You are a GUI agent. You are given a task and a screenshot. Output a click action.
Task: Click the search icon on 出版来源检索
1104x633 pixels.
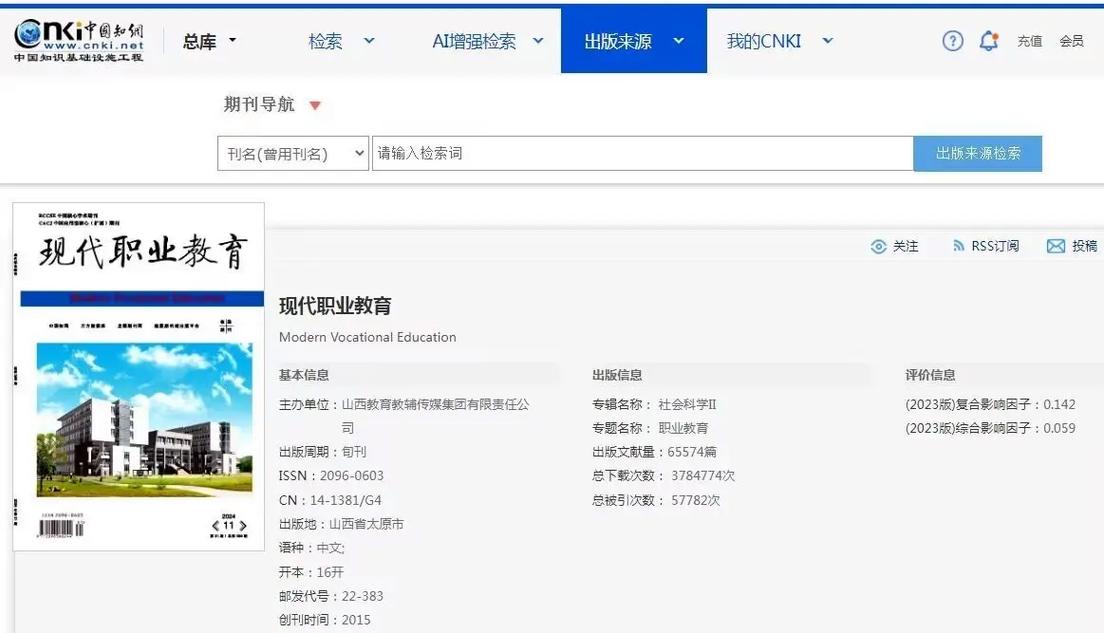coord(978,153)
